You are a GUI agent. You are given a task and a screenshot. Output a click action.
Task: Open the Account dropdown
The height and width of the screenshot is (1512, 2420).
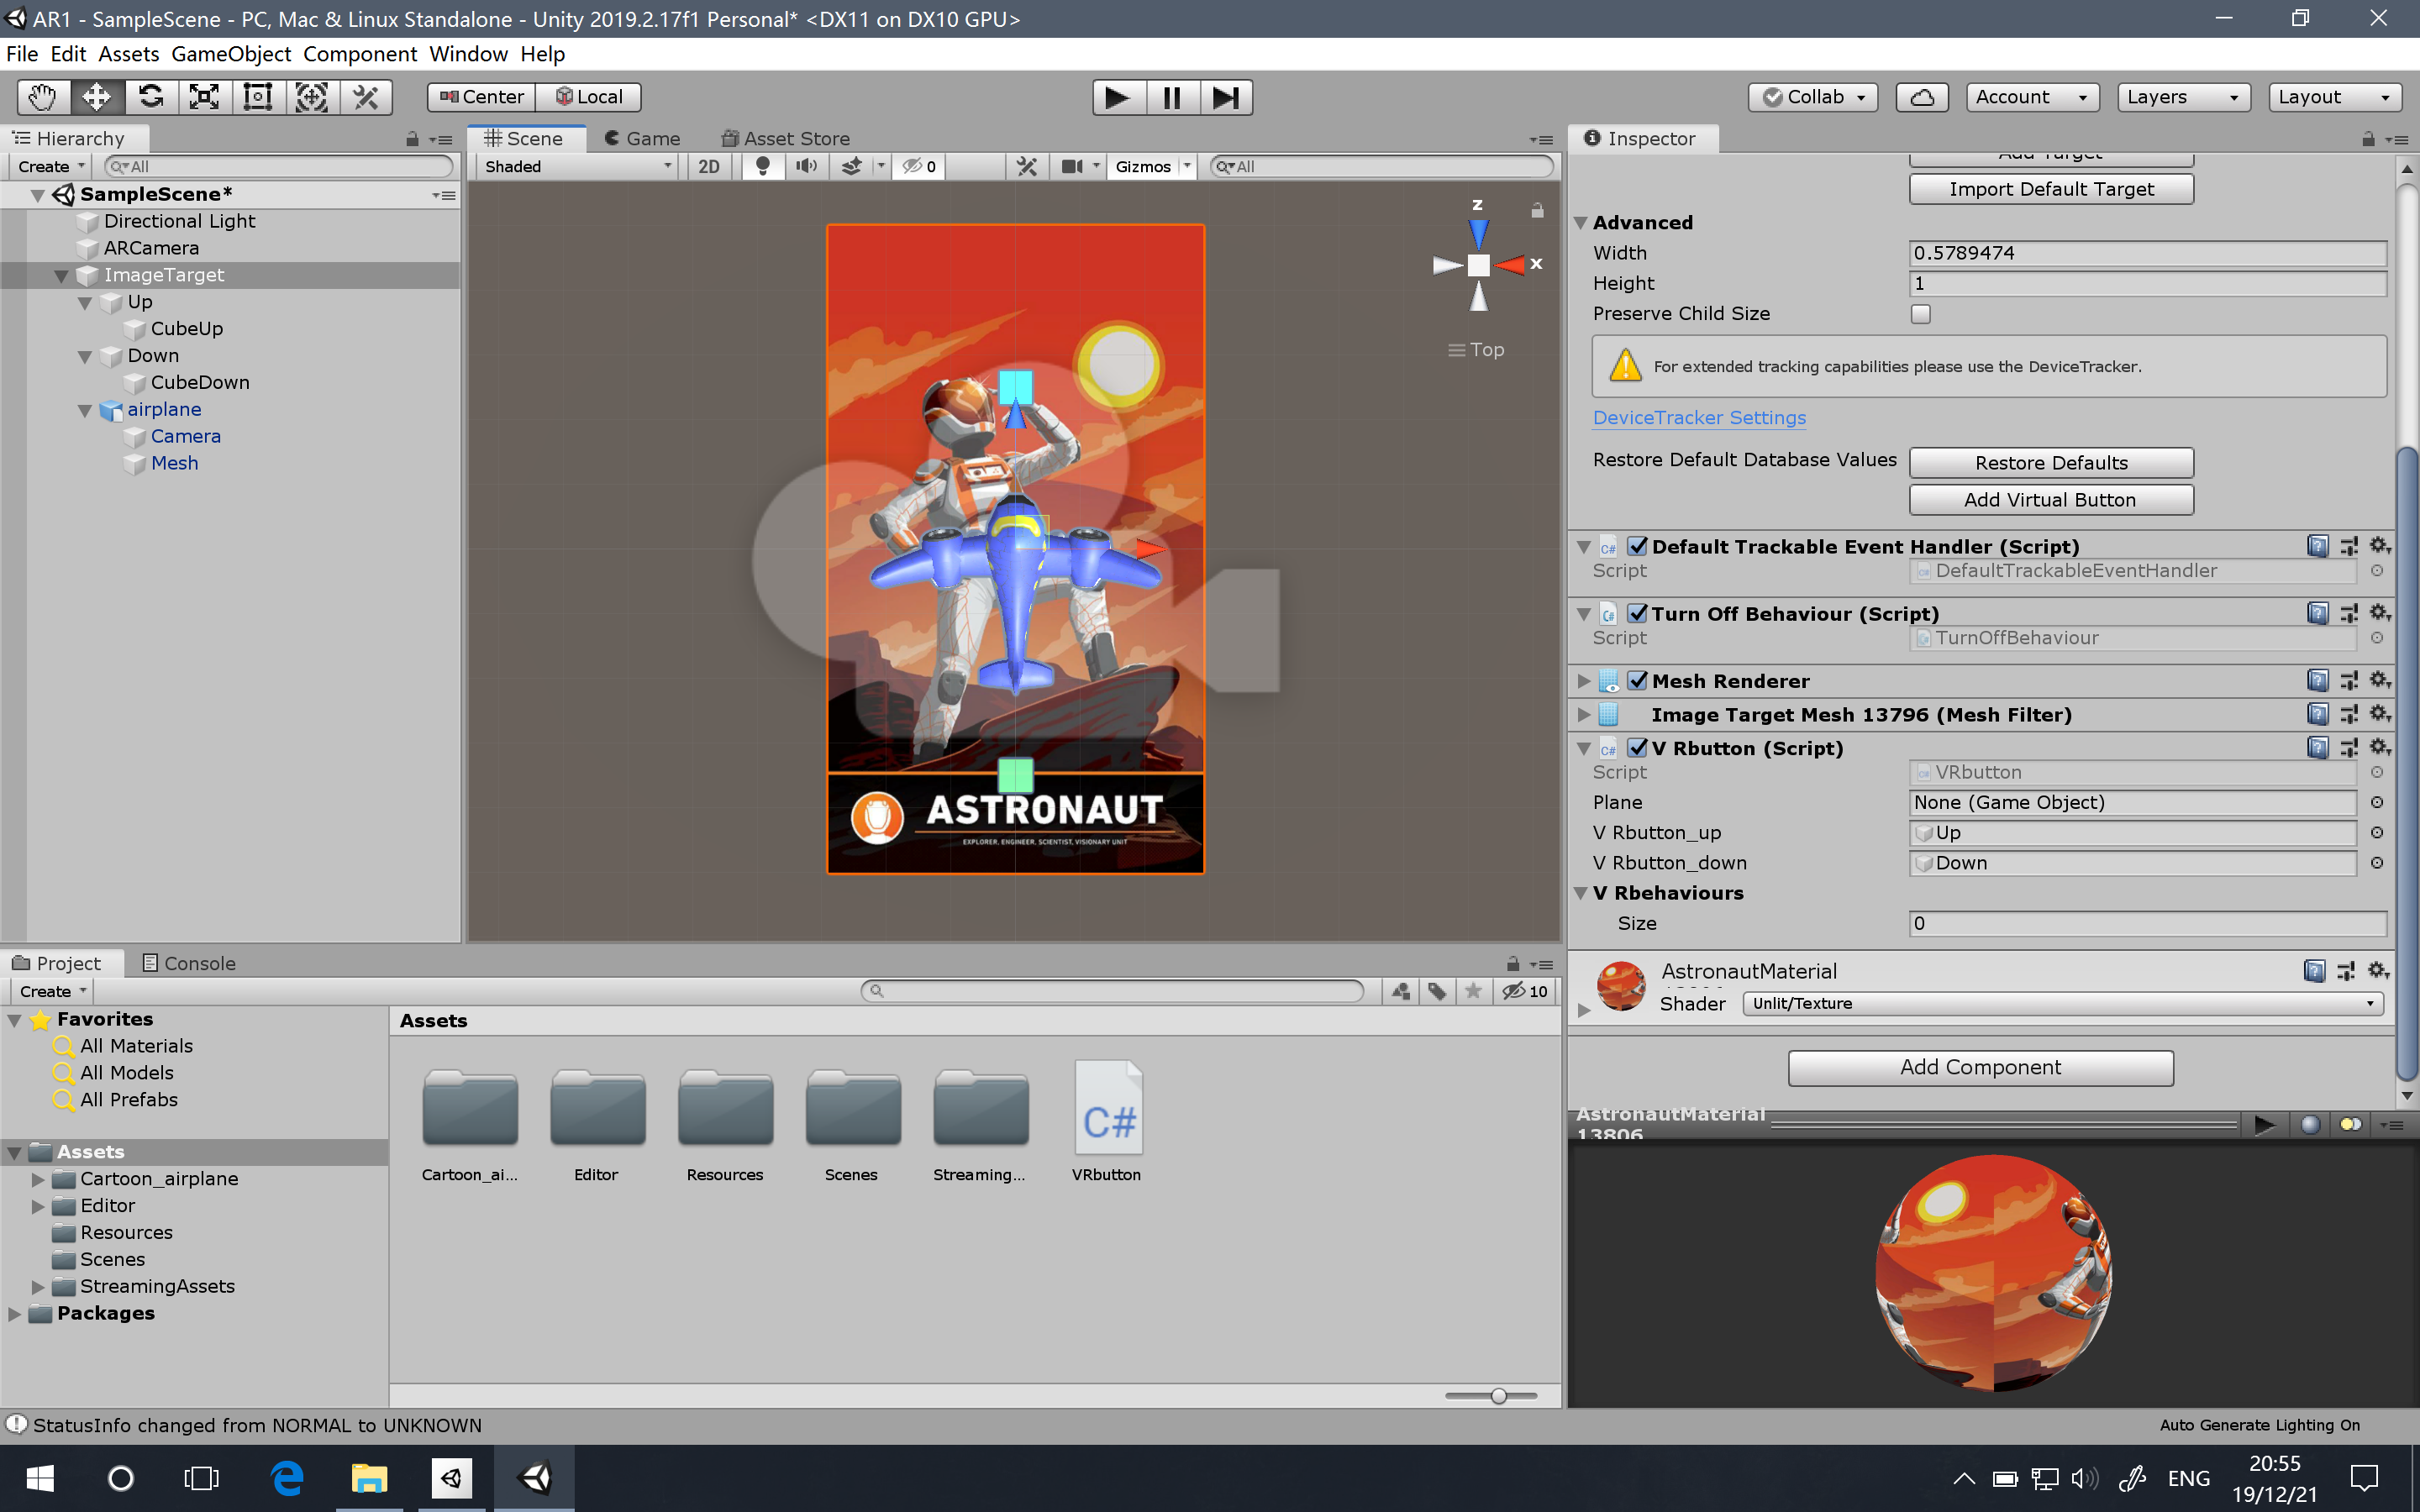(x=2032, y=97)
